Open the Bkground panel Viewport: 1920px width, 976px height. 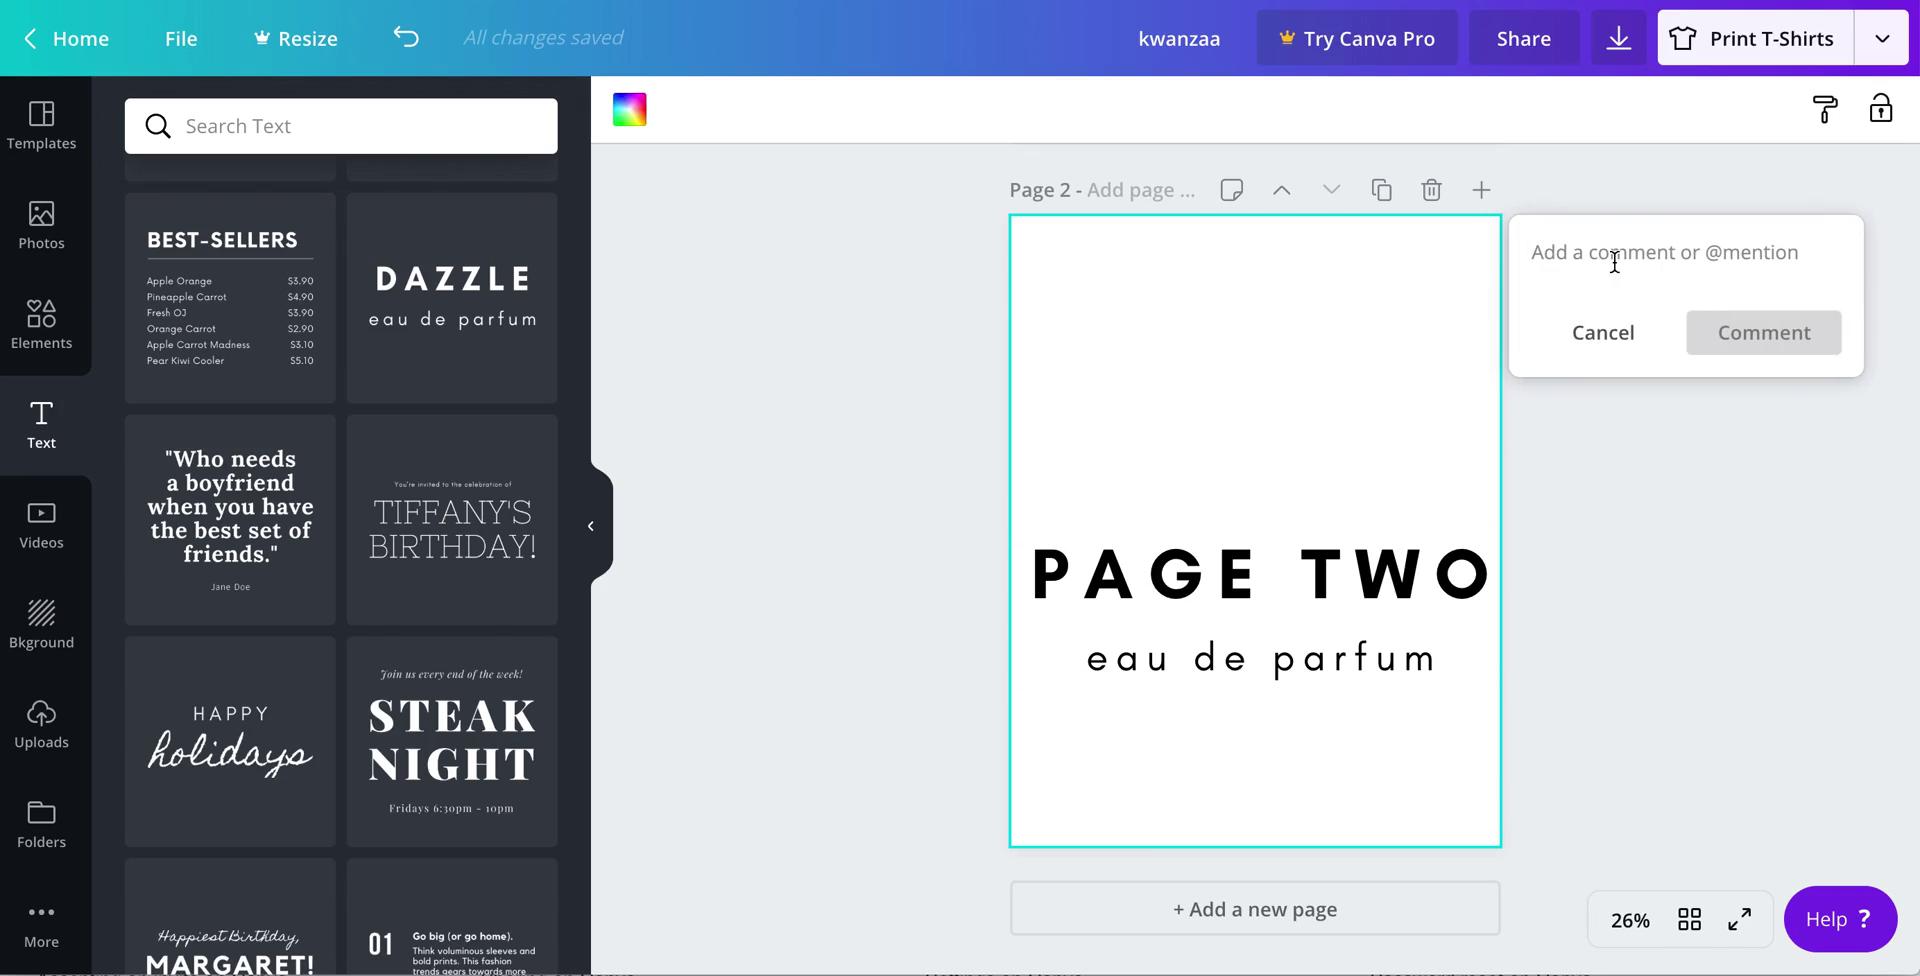pyautogui.click(x=41, y=626)
